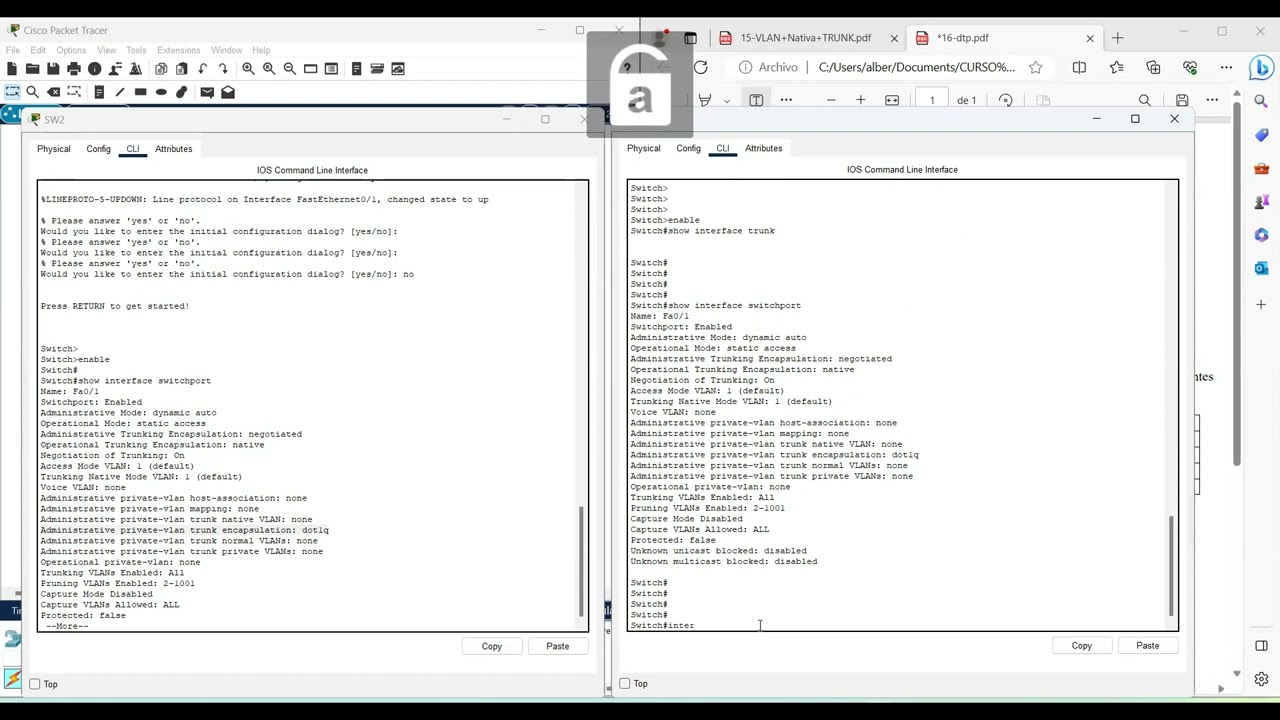Image resolution: width=1280 pixels, height=720 pixels.
Task: Click the drawing palette rectangle icon
Action: pos(310,69)
